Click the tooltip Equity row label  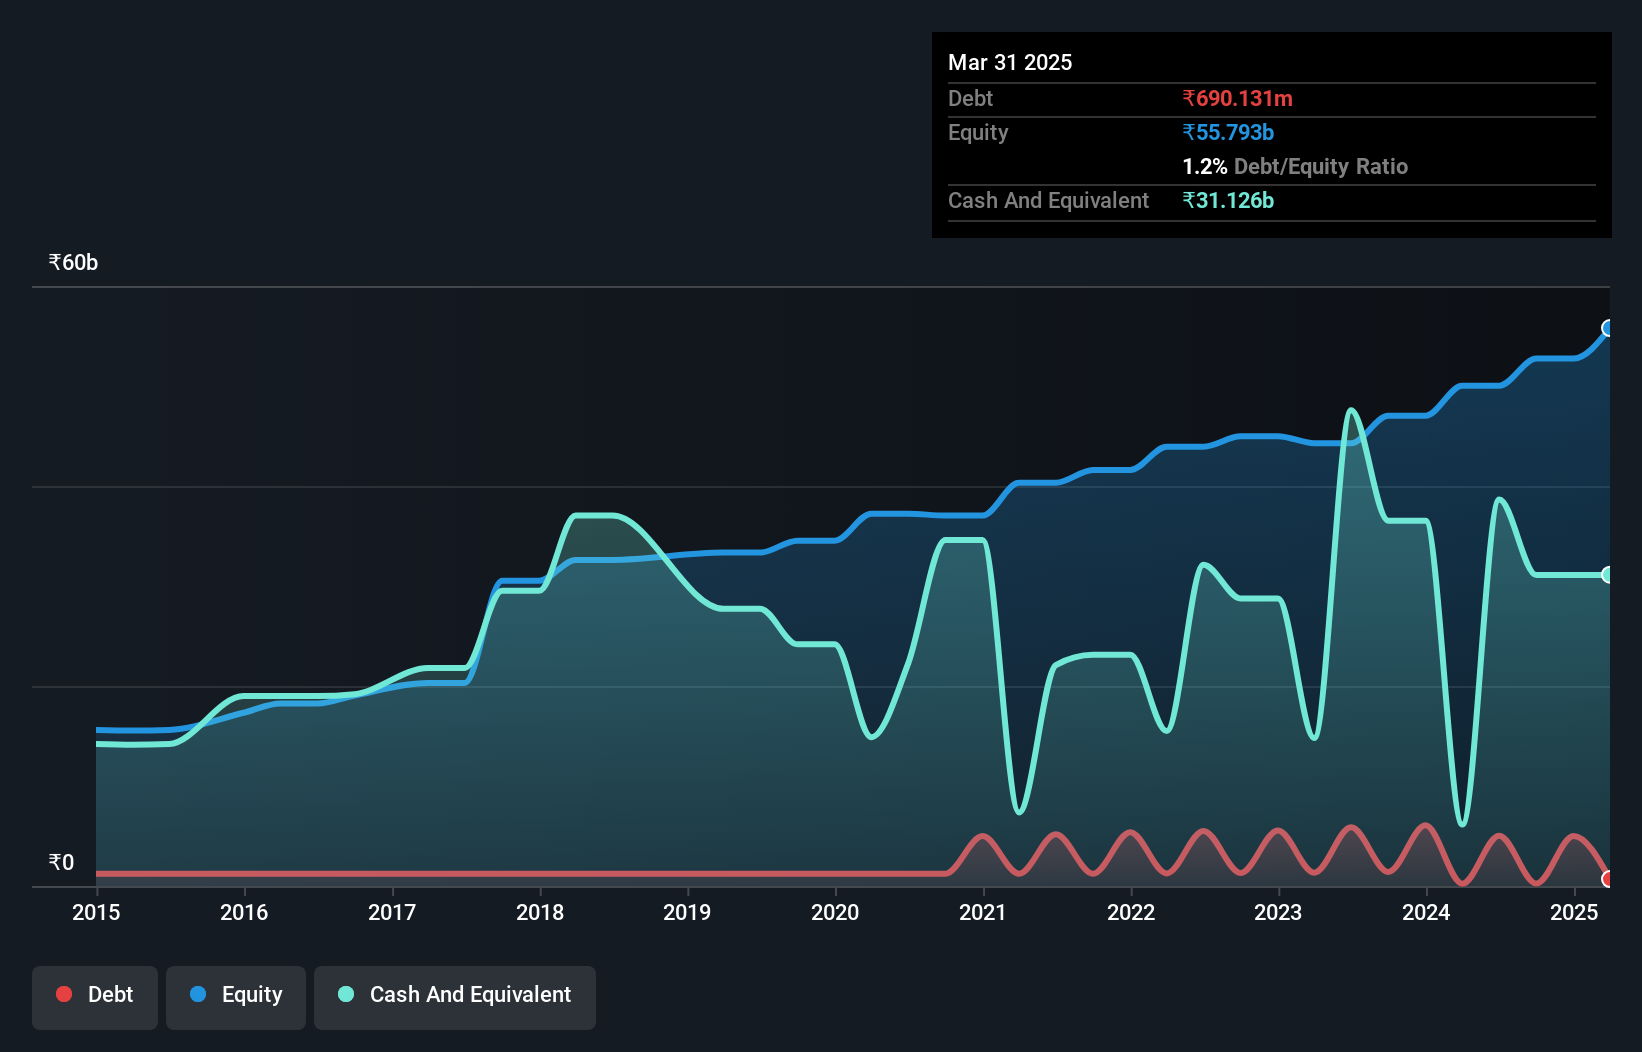pyautogui.click(x=978, y=132)
